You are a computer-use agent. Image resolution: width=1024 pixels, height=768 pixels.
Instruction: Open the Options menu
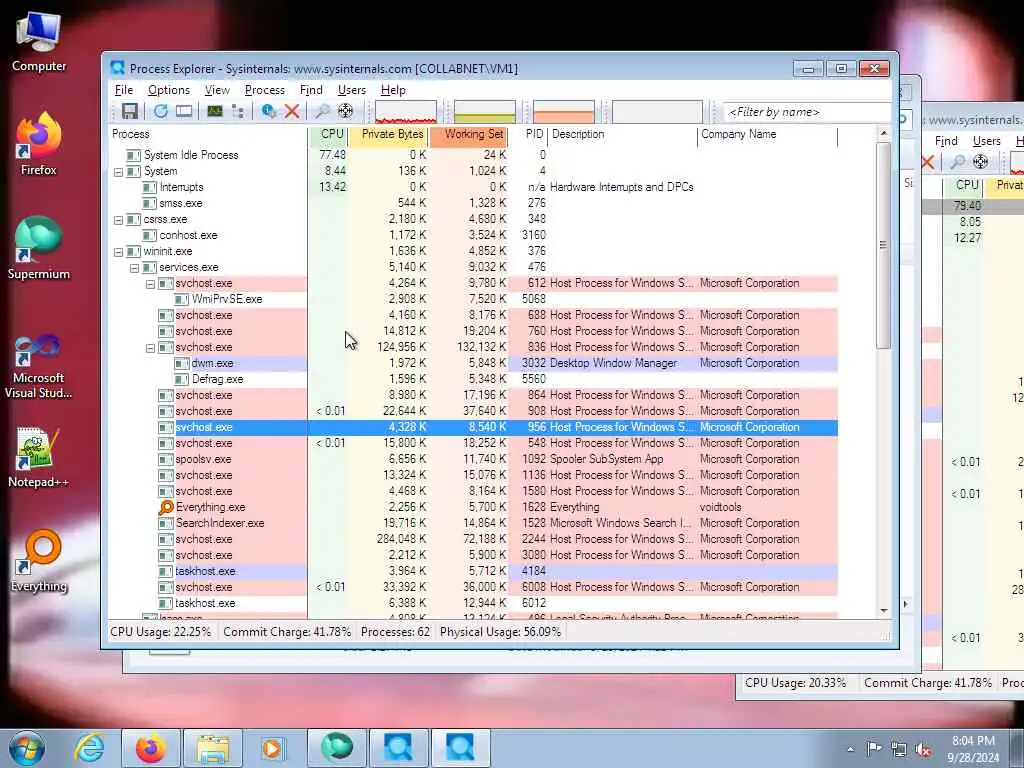168,90
